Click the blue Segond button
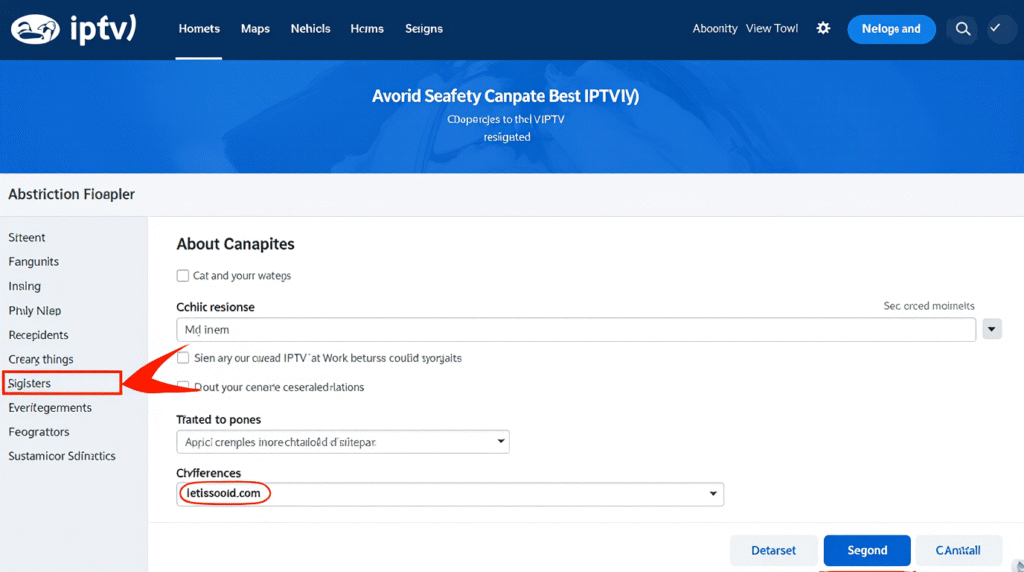 click(x=867, y=550)
